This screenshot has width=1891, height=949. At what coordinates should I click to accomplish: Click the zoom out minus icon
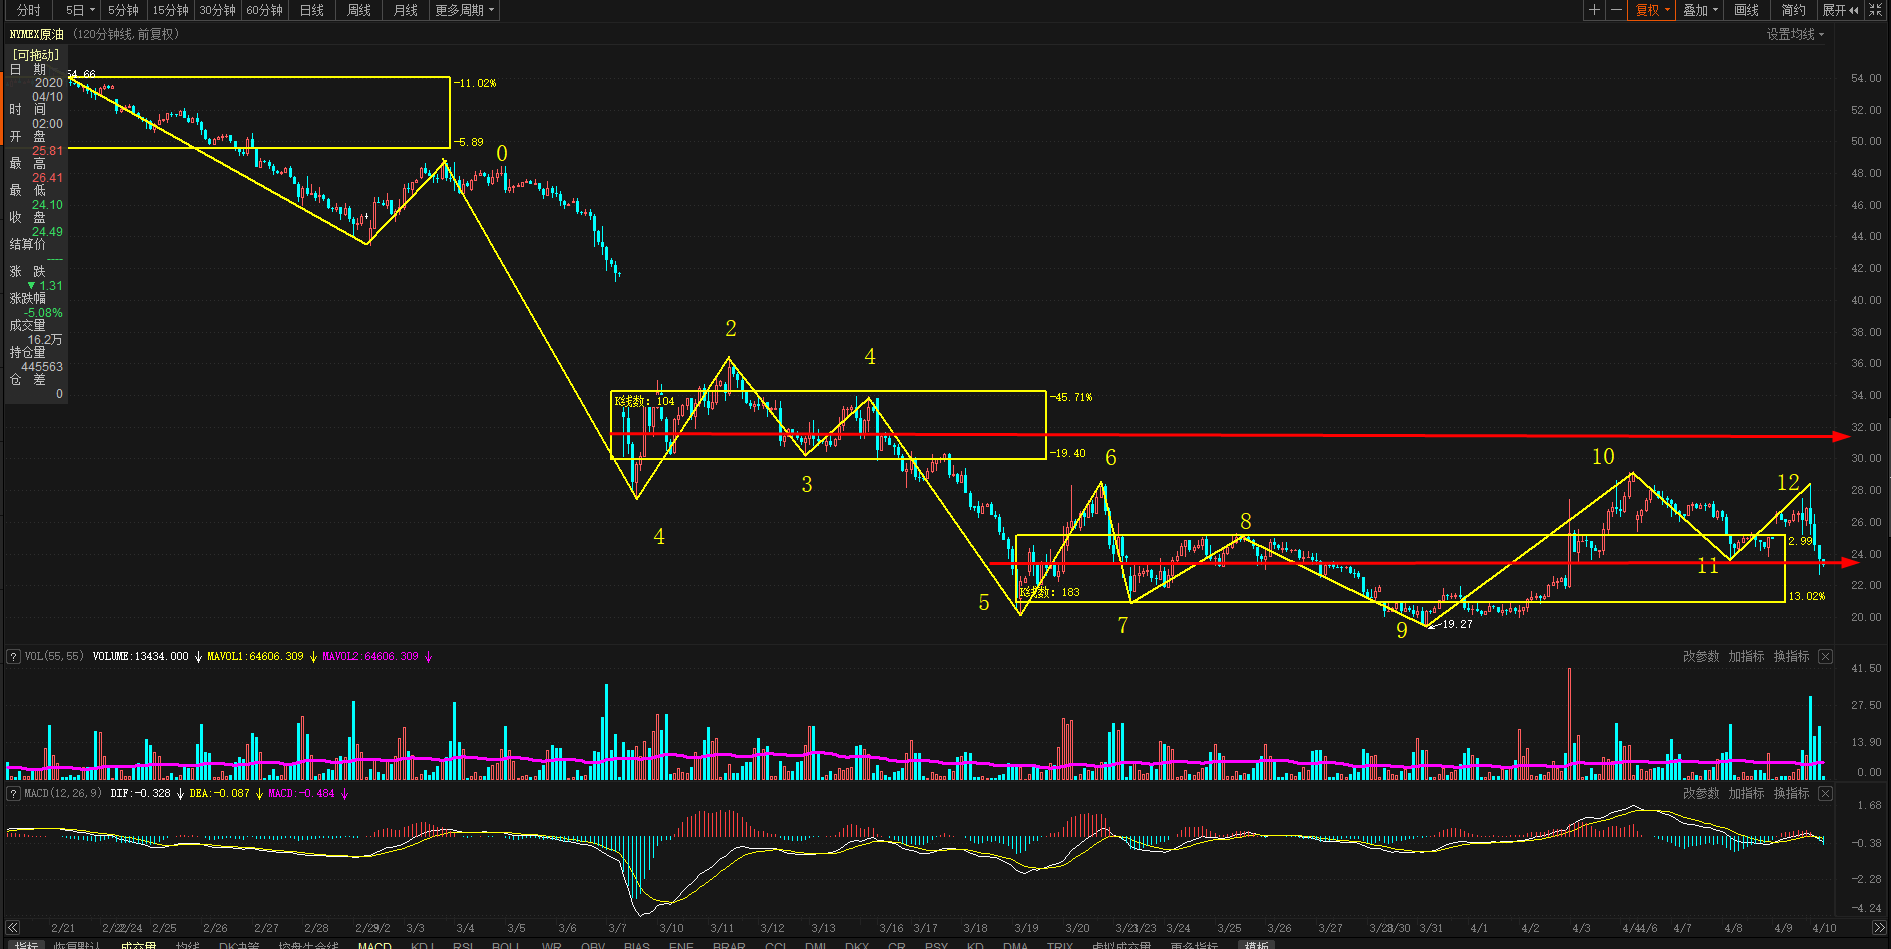(x=1616, y=10)
